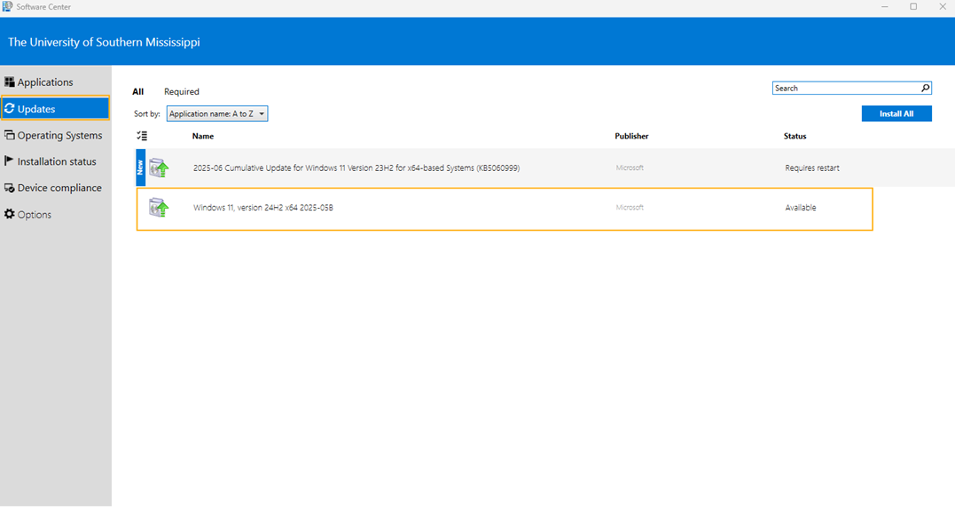Maximize the Software Center window
The width and height of the screenshot is (958, 508).
913,7
